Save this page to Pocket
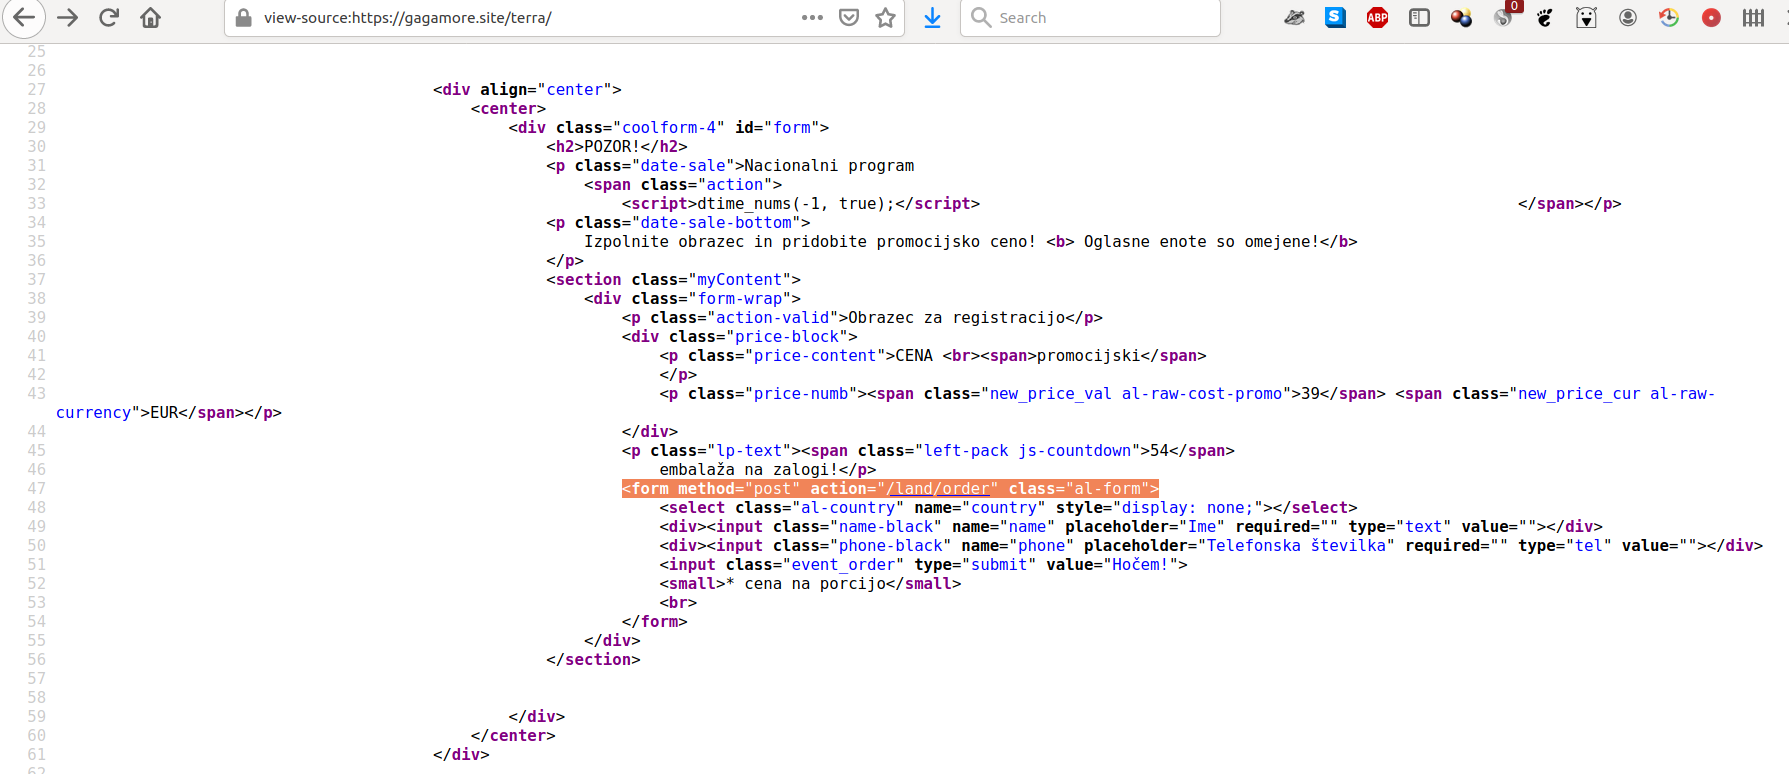Image resolution: width=1789 pixels, height=774 pixels. pyautogui.click(x=849, y=17)
